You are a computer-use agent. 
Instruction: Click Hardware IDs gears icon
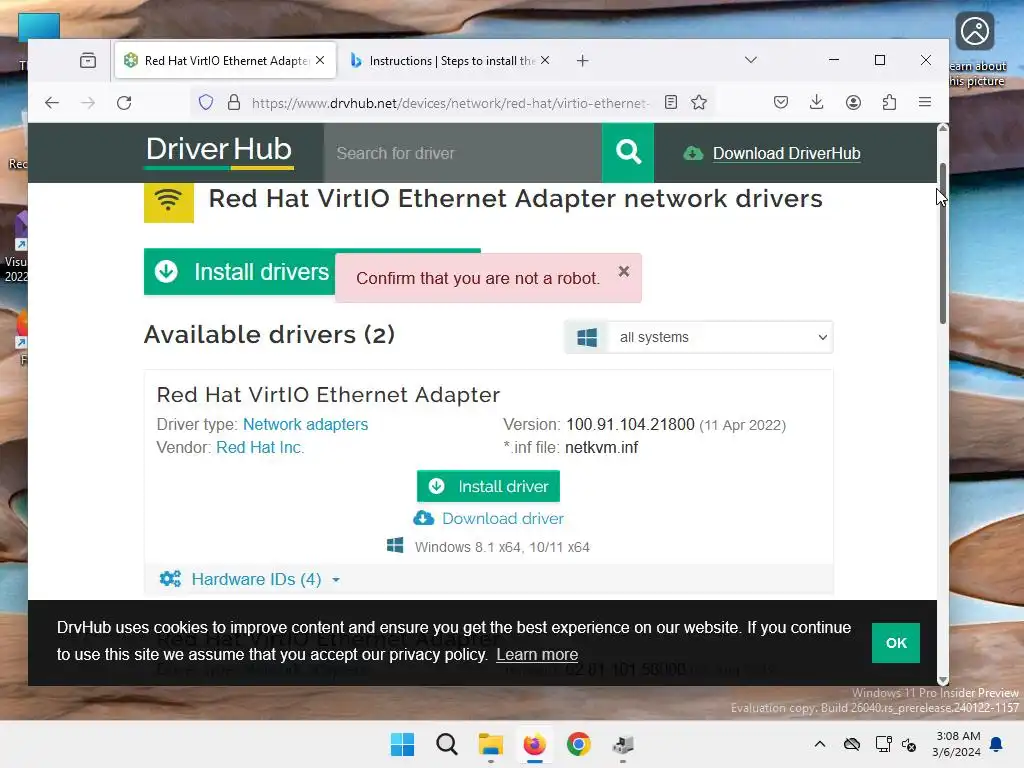[x=170, y=579]
